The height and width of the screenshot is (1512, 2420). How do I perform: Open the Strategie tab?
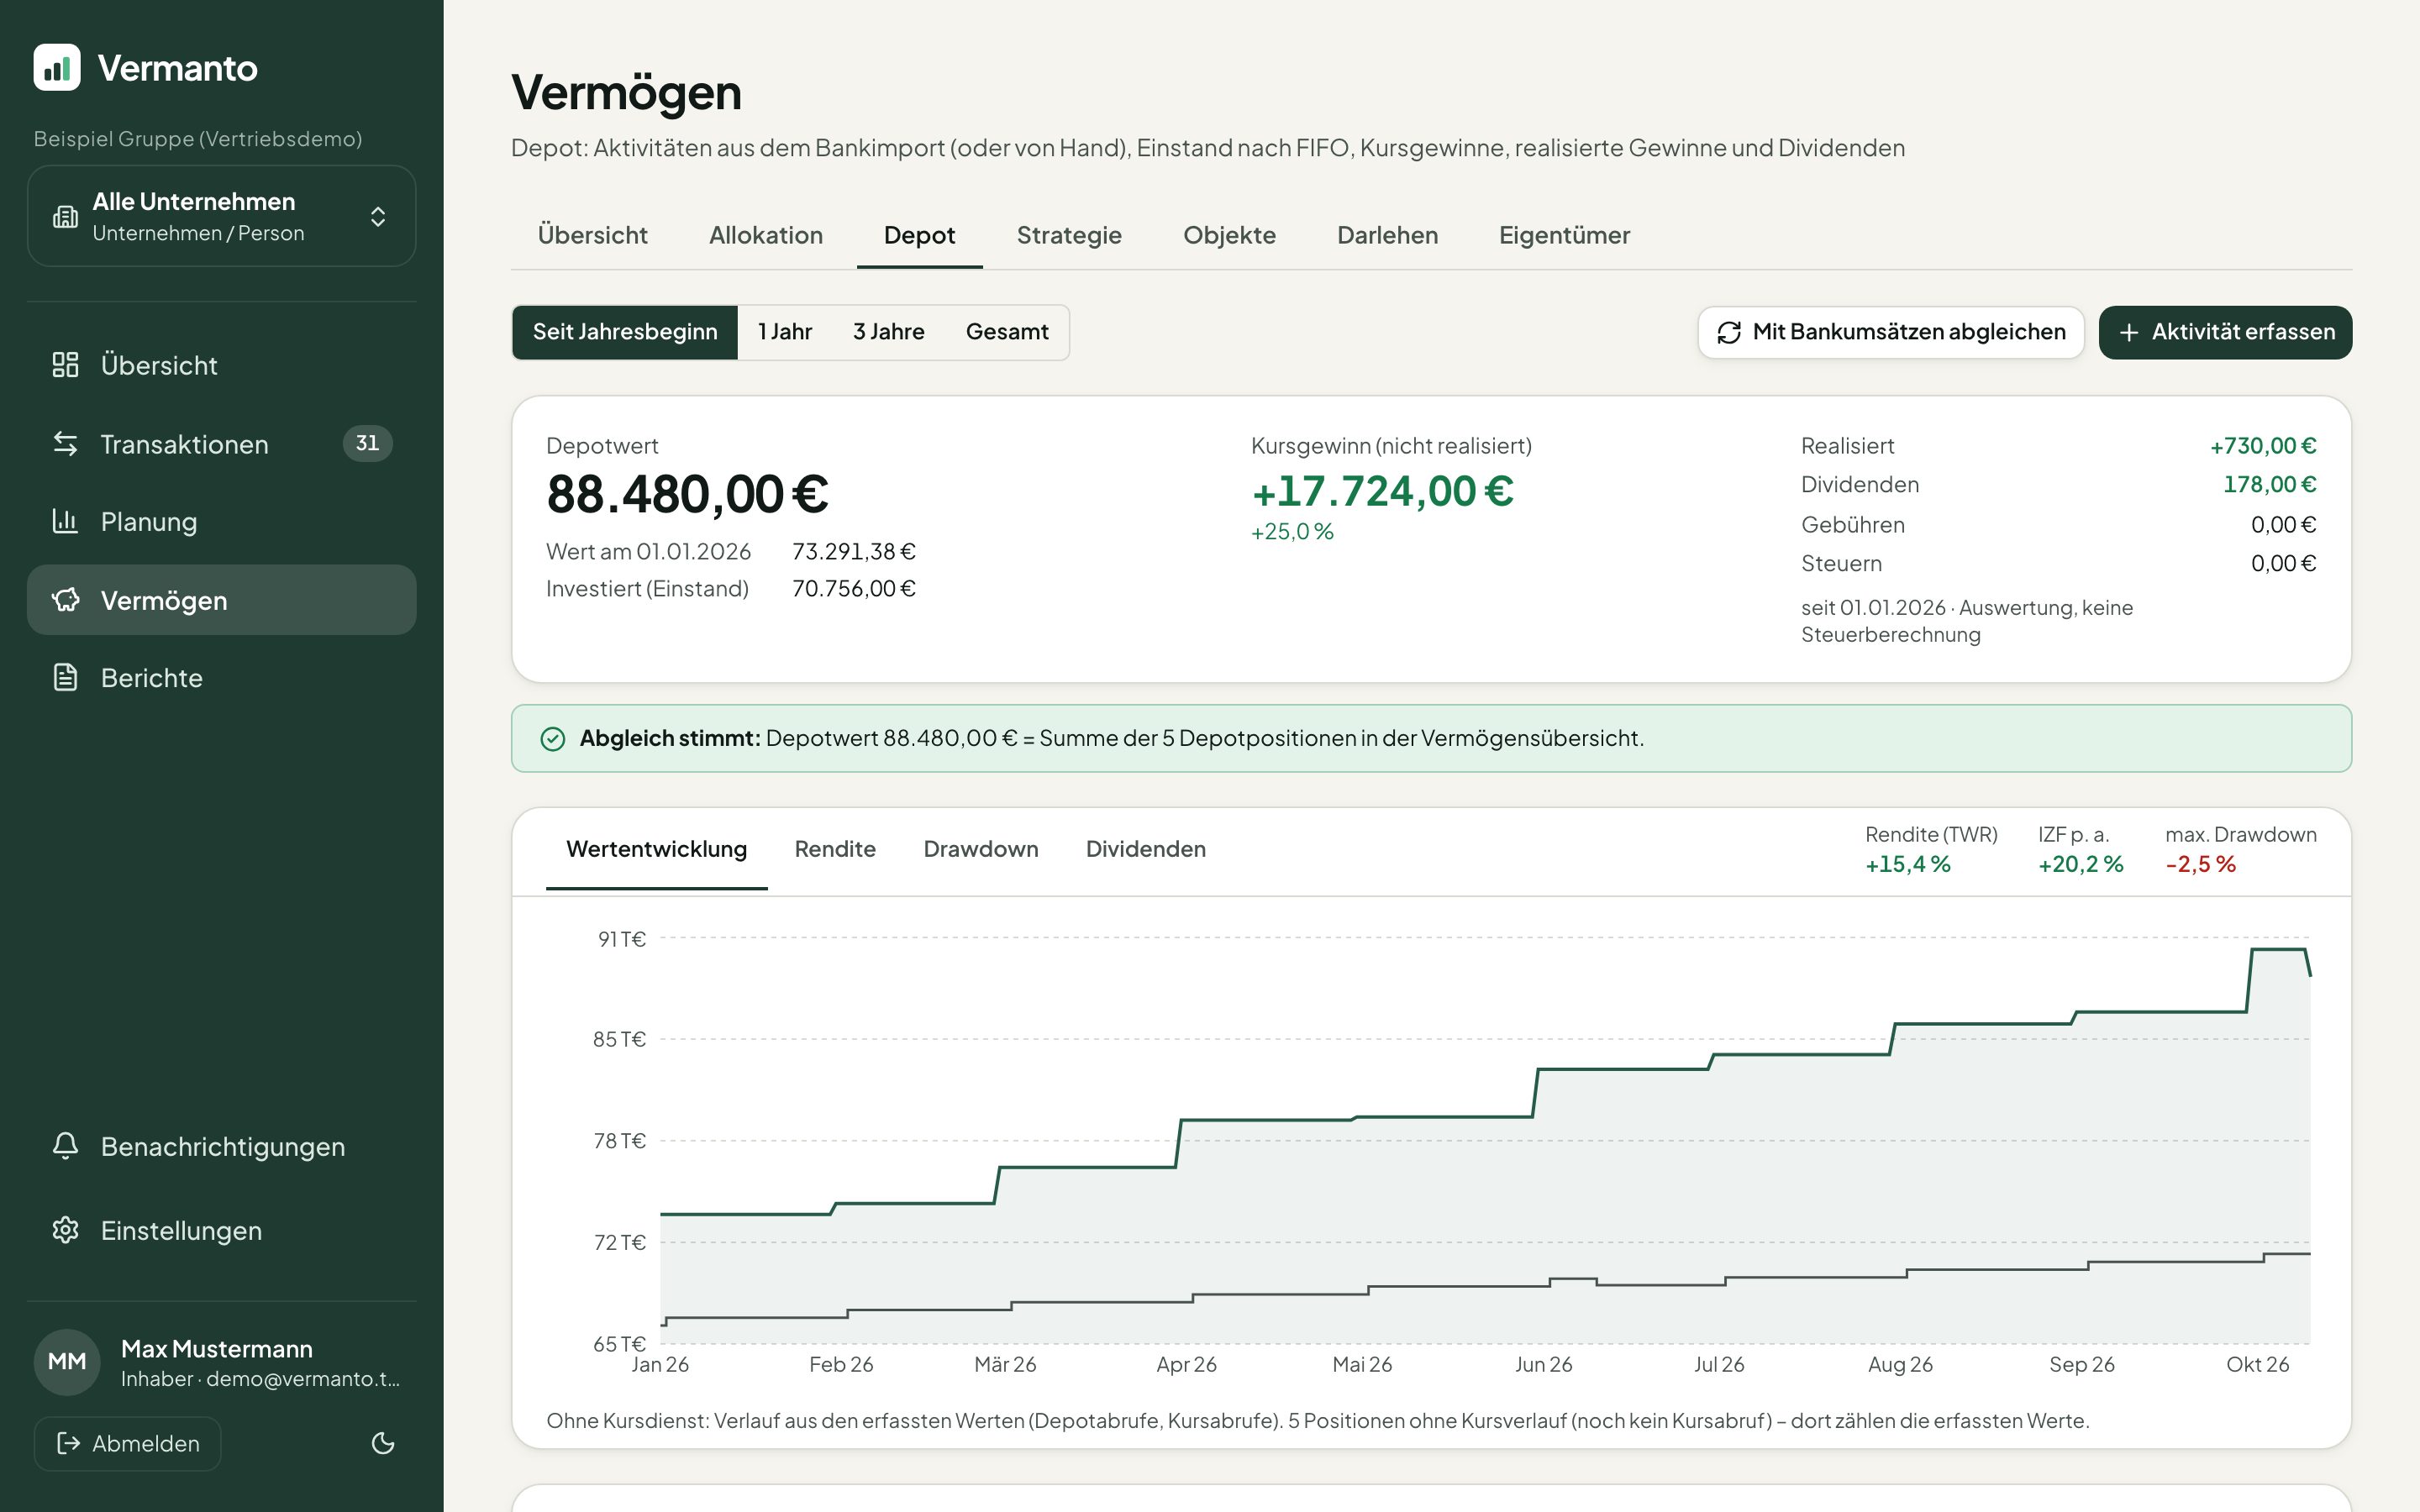pyautogui.click(x=1069, y=235)
